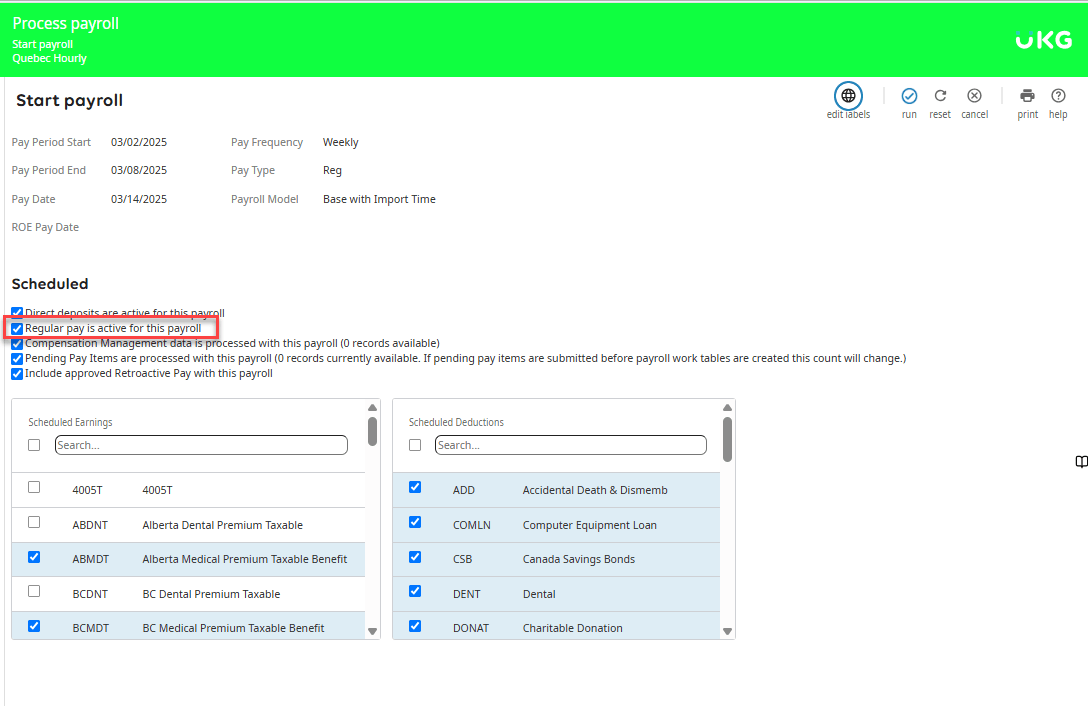1088x706 pixels.
Task: Toggle Compensation Management data checkbox
Action: point(17,344)
